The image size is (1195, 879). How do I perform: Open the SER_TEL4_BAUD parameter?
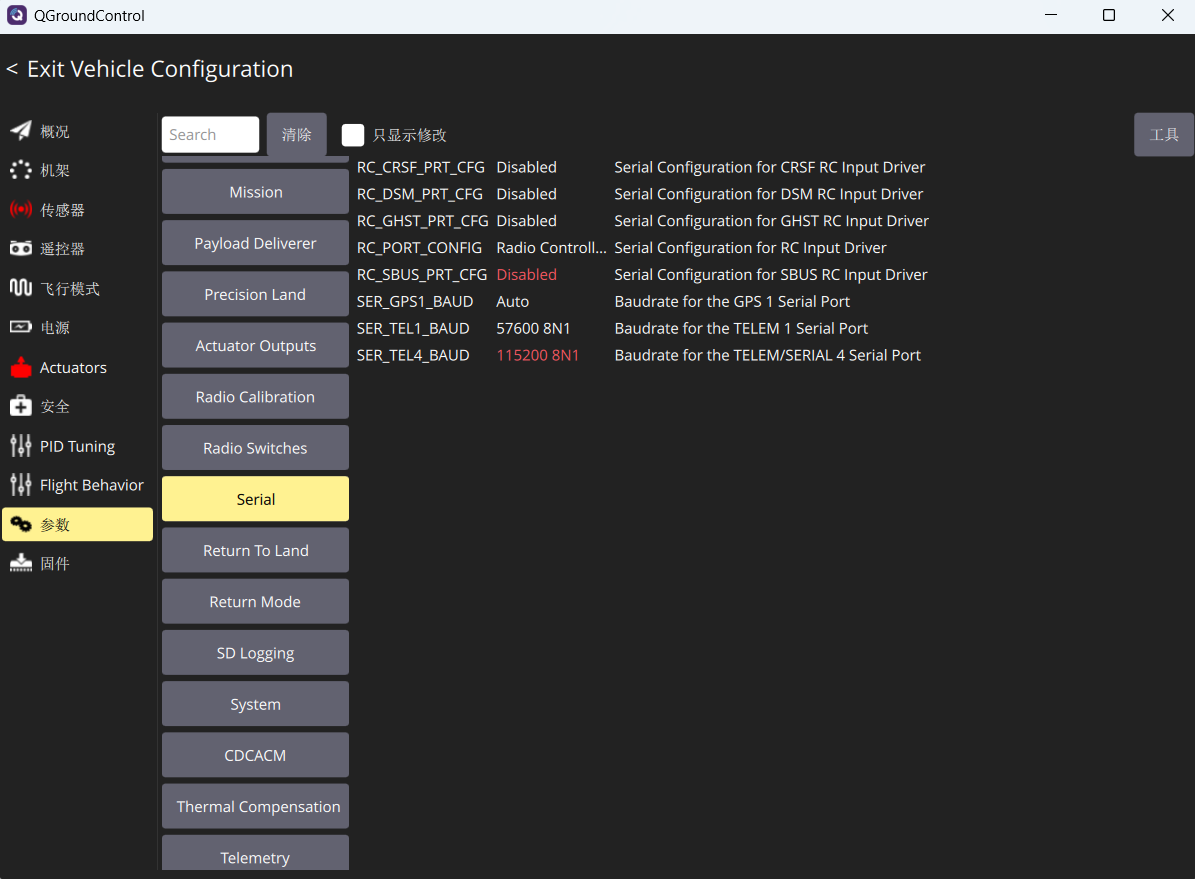413,355
